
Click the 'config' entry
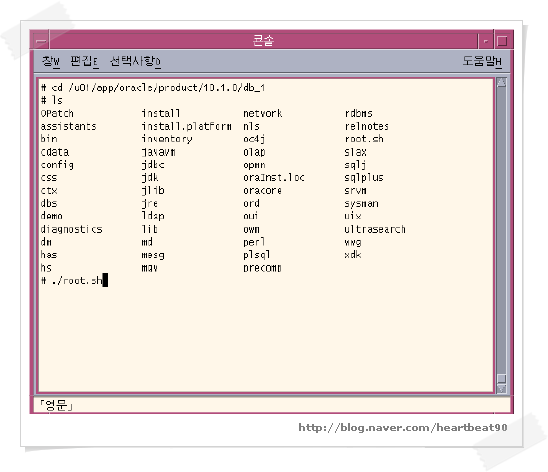pyautogui.click(x=57, y=165)
